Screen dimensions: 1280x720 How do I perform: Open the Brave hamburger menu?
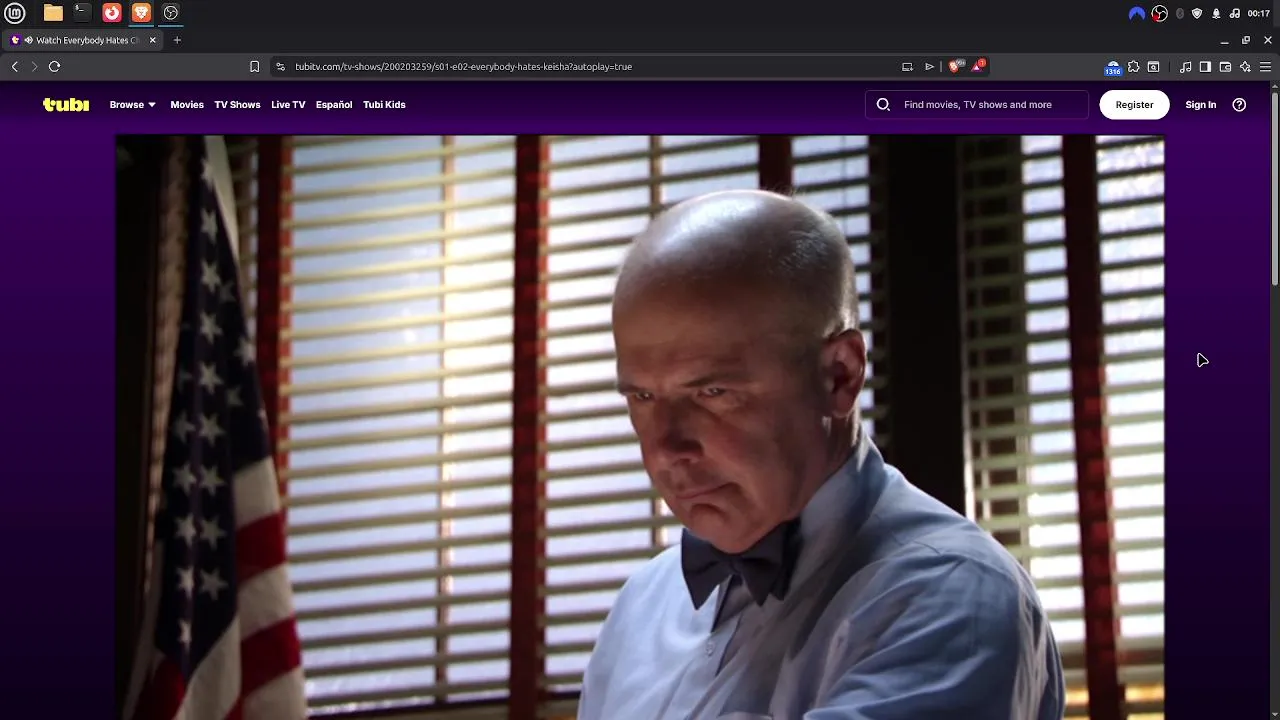point(1265,66)
